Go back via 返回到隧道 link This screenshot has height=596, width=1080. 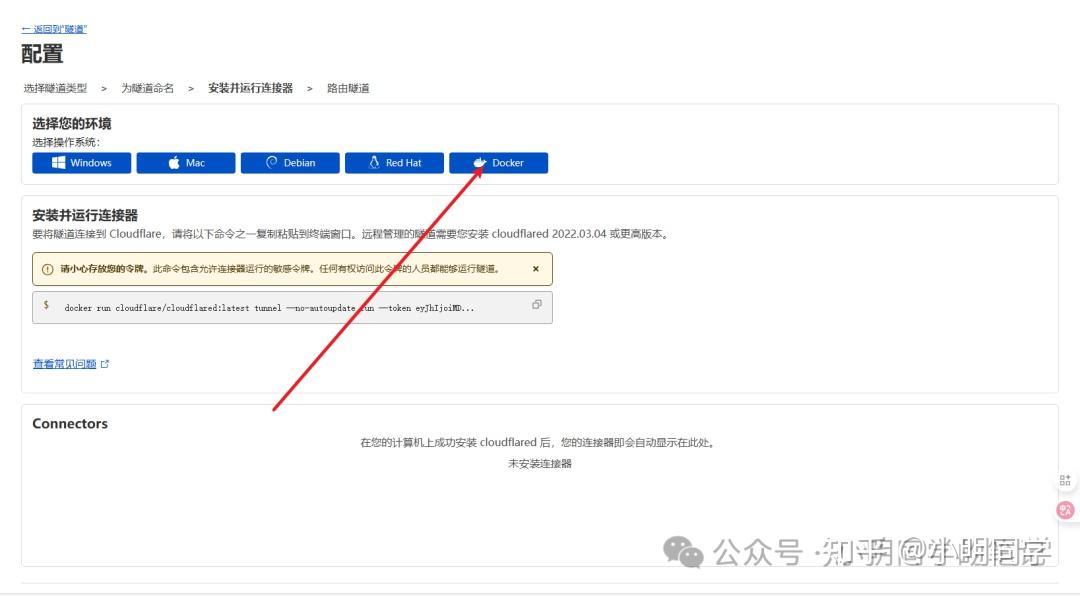[x=54, y=29]
